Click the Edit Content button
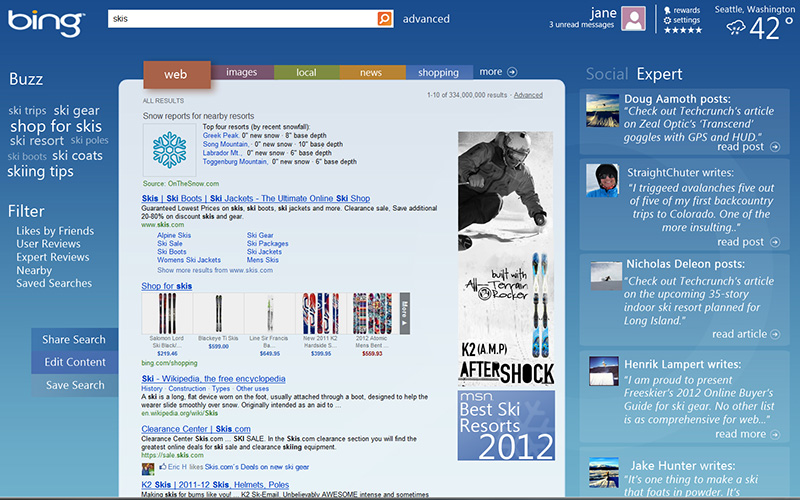 (x=74, y=362)
